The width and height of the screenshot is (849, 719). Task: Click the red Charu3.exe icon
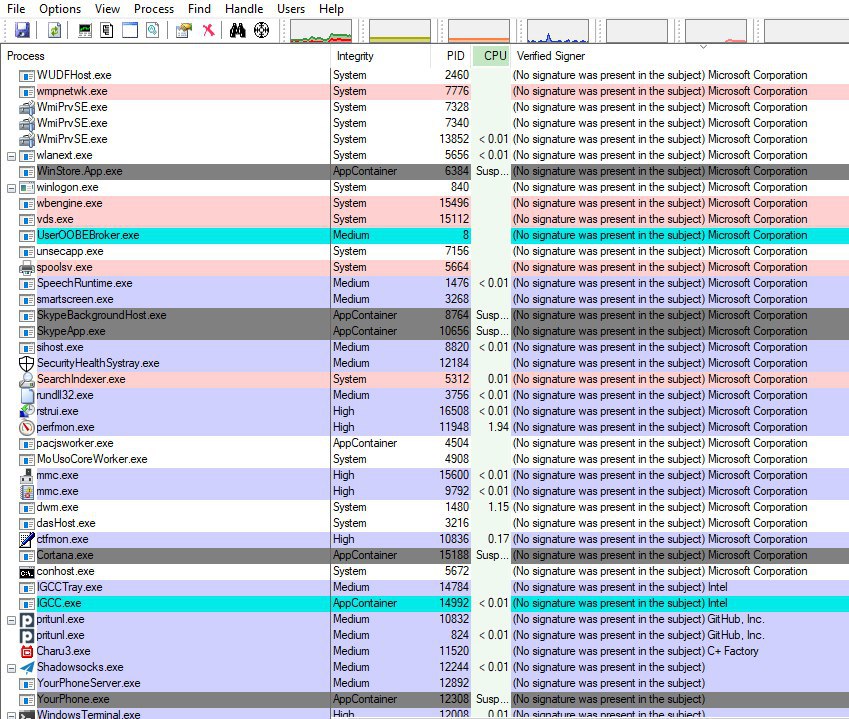point(27,651)
